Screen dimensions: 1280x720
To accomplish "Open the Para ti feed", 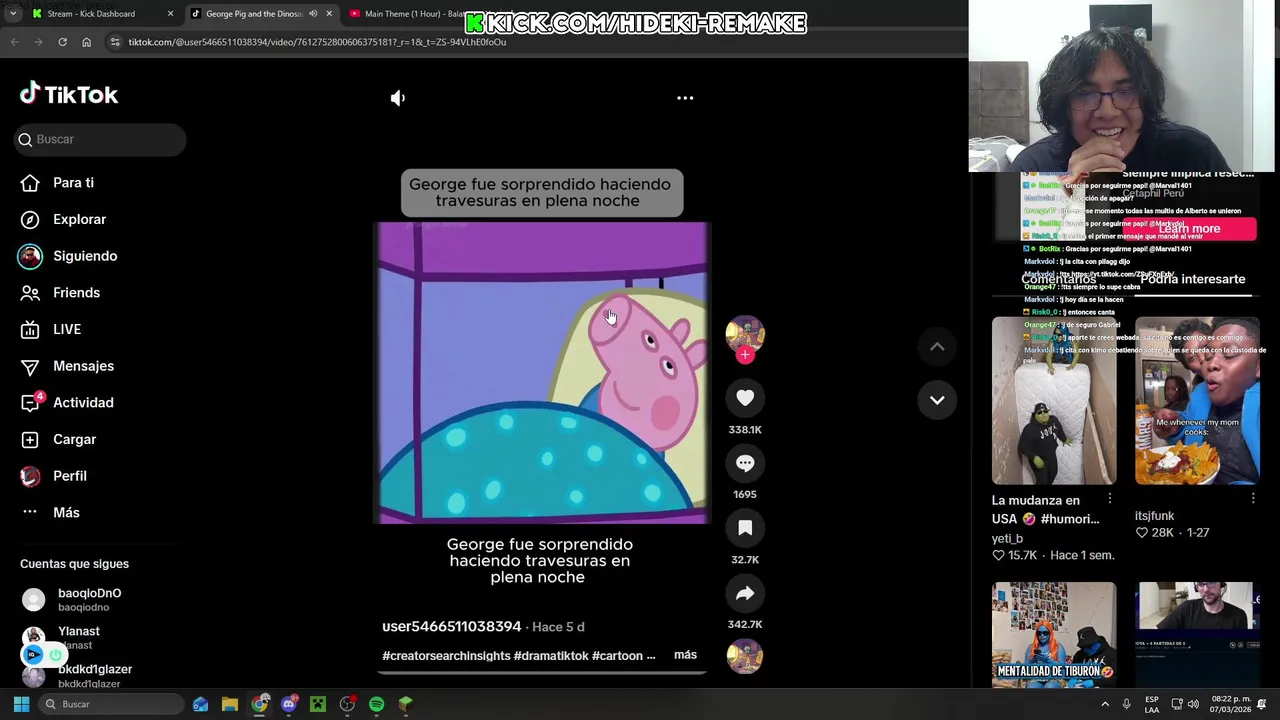I will tap(58, 183).
